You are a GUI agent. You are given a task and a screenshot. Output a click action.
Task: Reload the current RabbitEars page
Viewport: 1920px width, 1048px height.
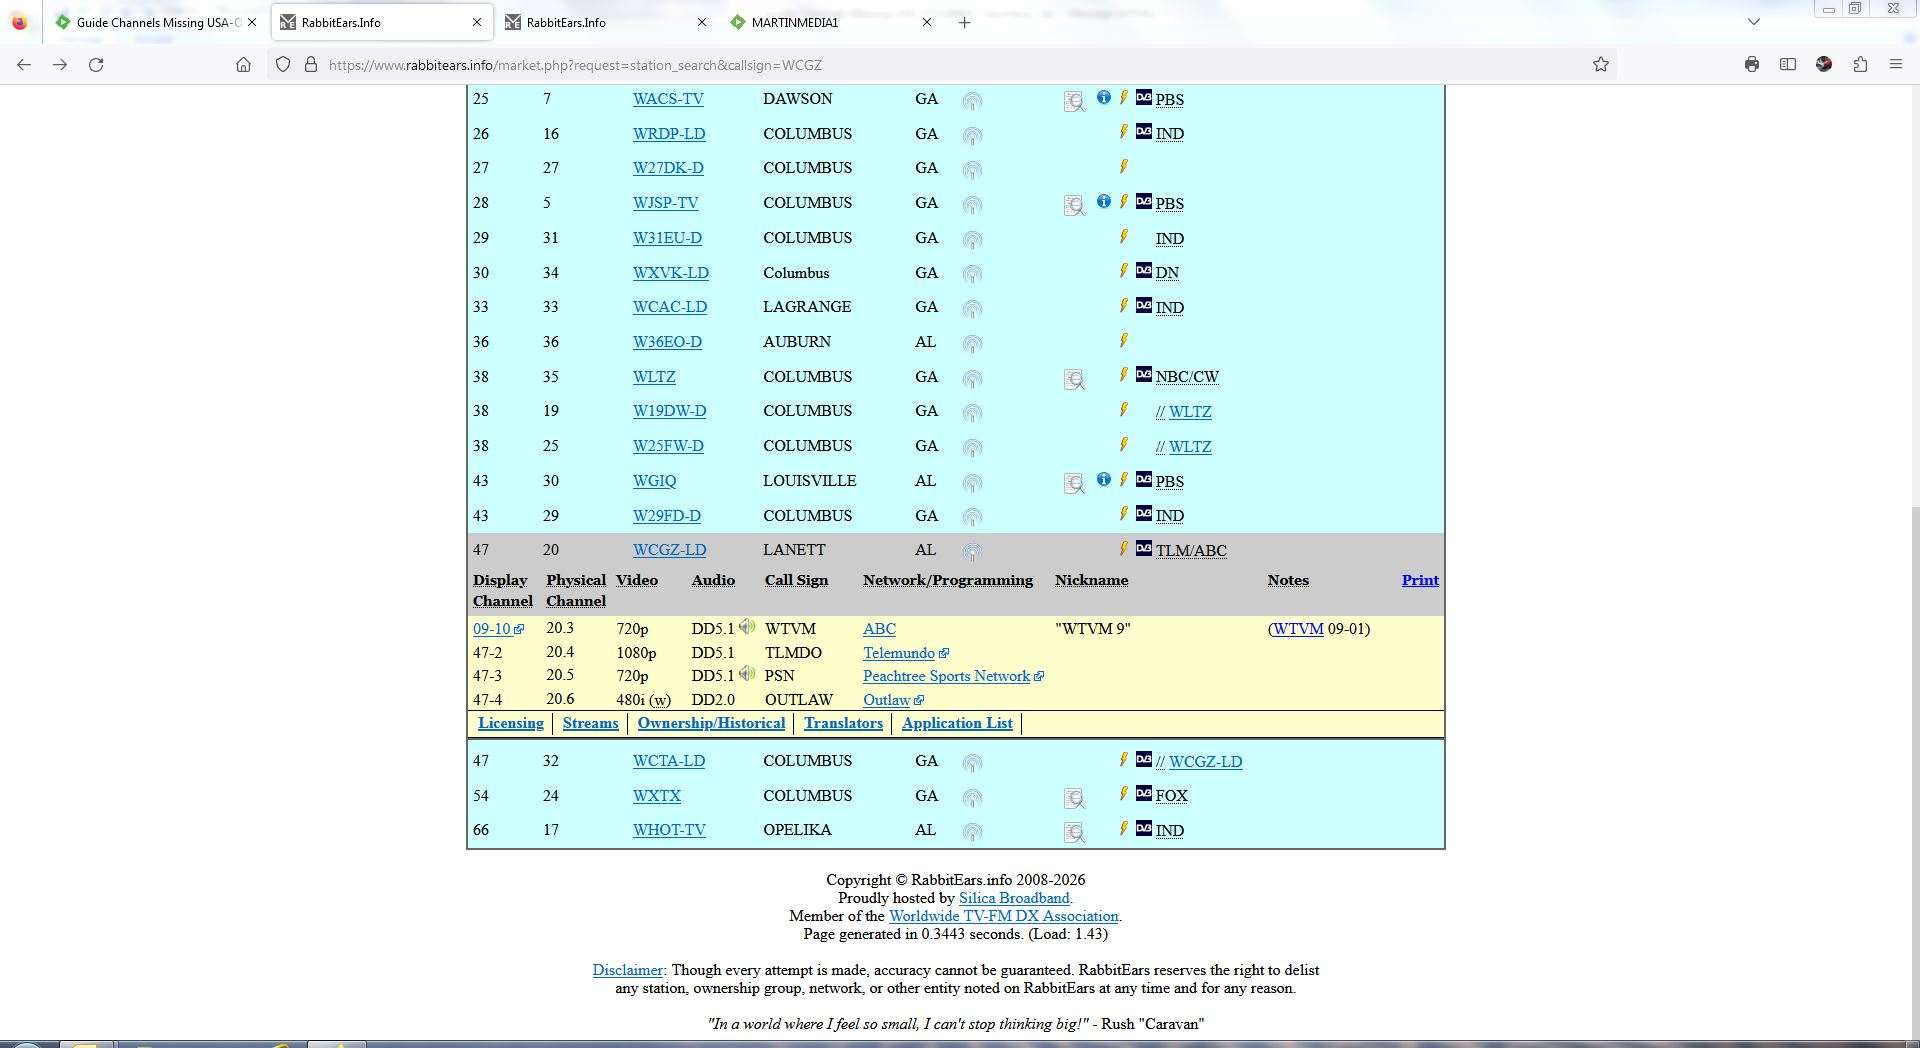pyautogui.click(x=96, y=65)
